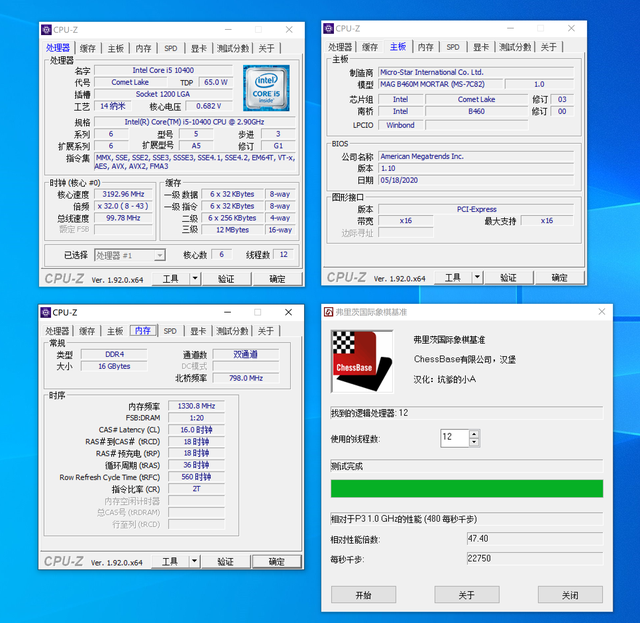This screenshot has height=623, width=640.
Task: Open the 主板 tab in processor window
Action: click(x=116, y=48)
